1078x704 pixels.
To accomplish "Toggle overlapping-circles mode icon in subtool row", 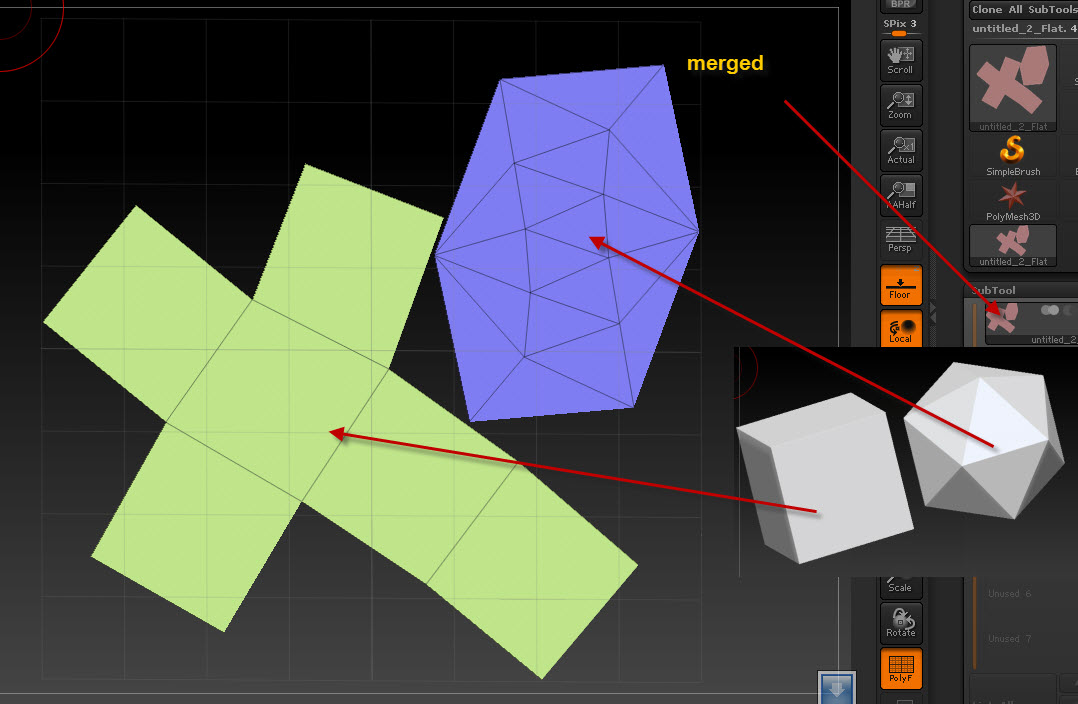I will click(1050, 310).
